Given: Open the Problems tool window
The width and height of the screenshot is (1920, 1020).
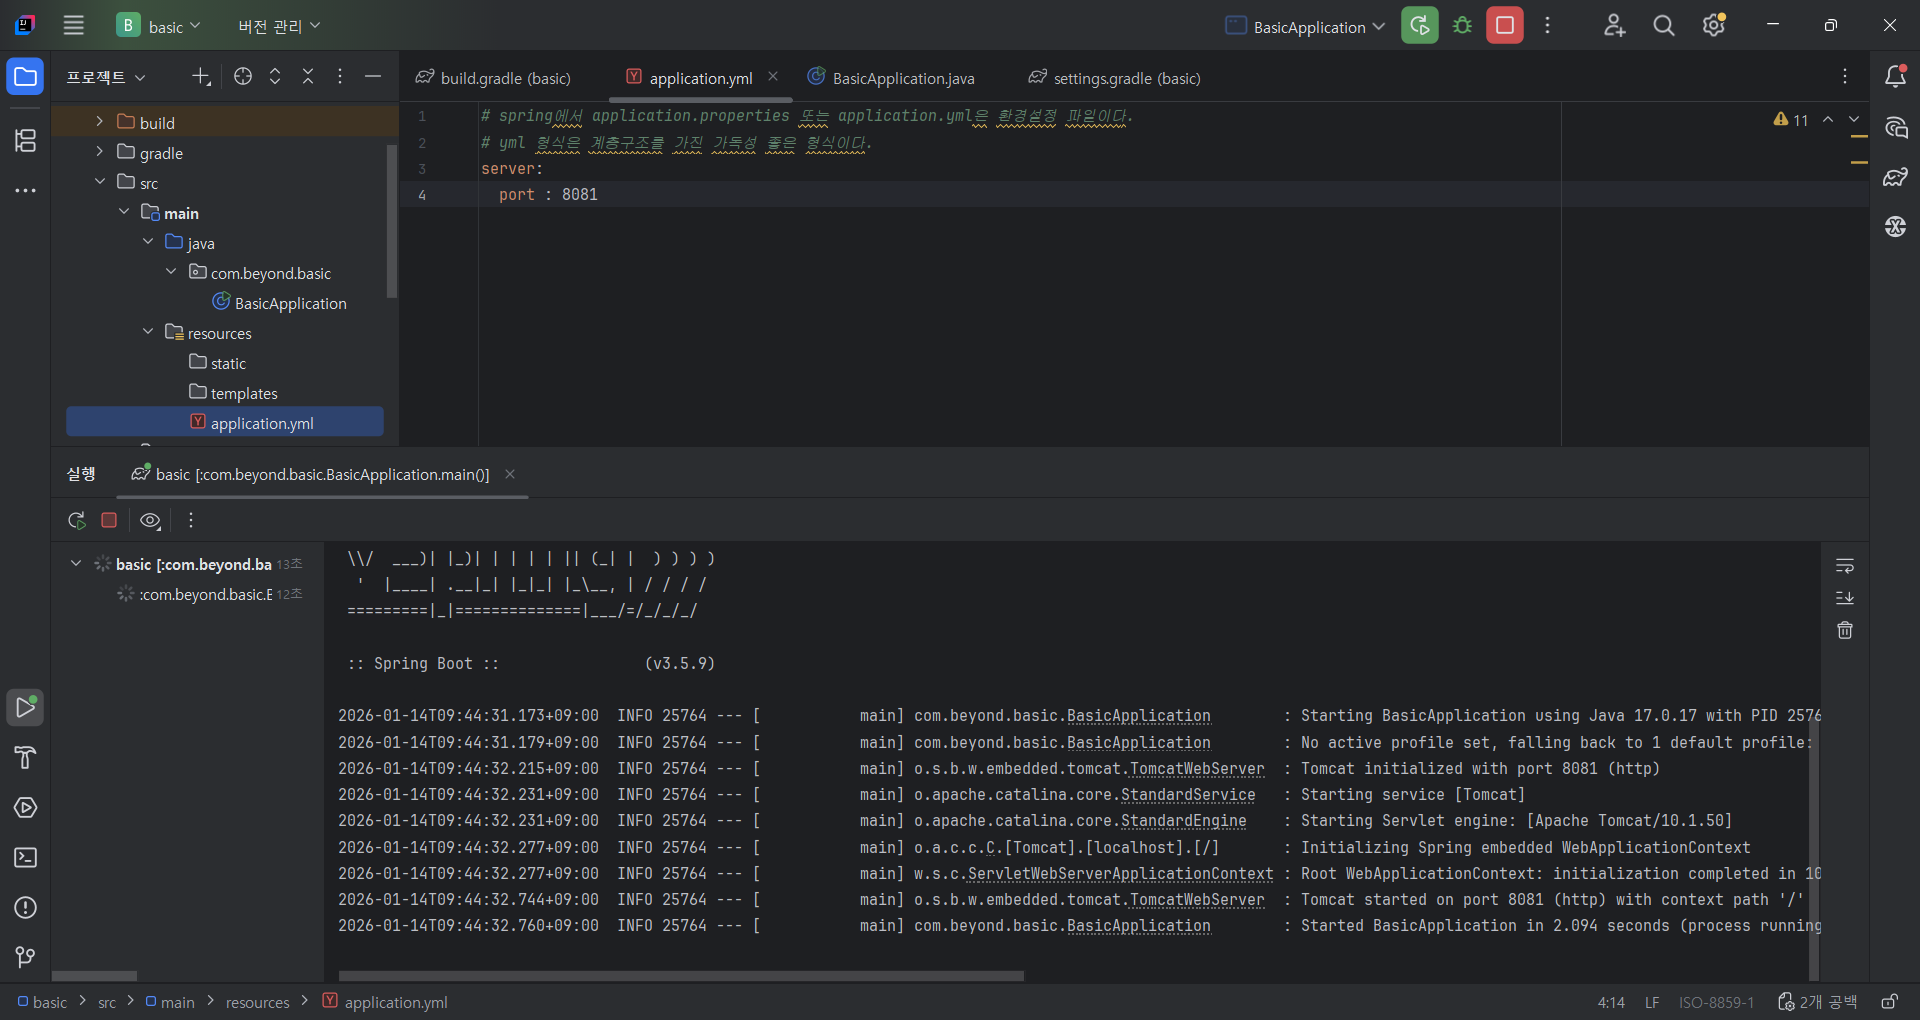Looking at the screenshot, I should (x=25, y=907).
